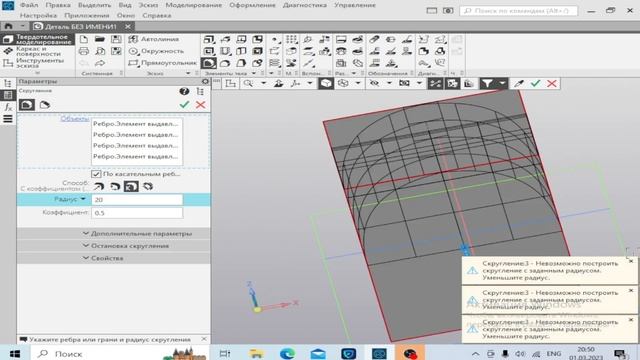
Task: Open the Радиус parameter dropdown arrow
Action: tap(83, 199)
